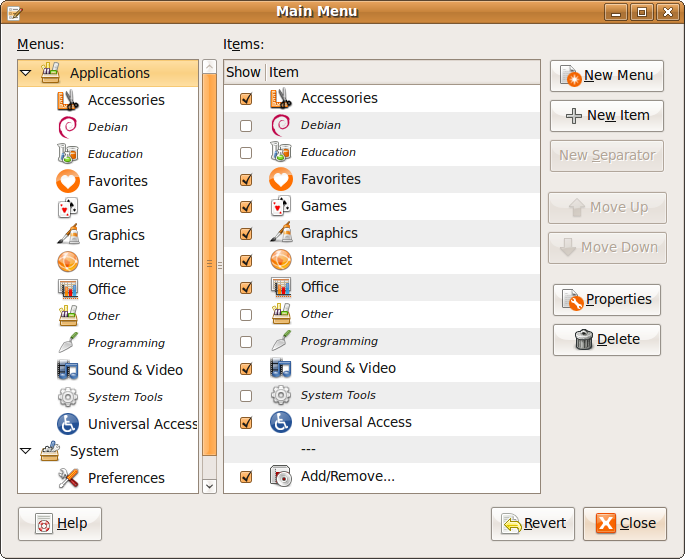Click the Games cards icon in Items list

tap(281, 206)
